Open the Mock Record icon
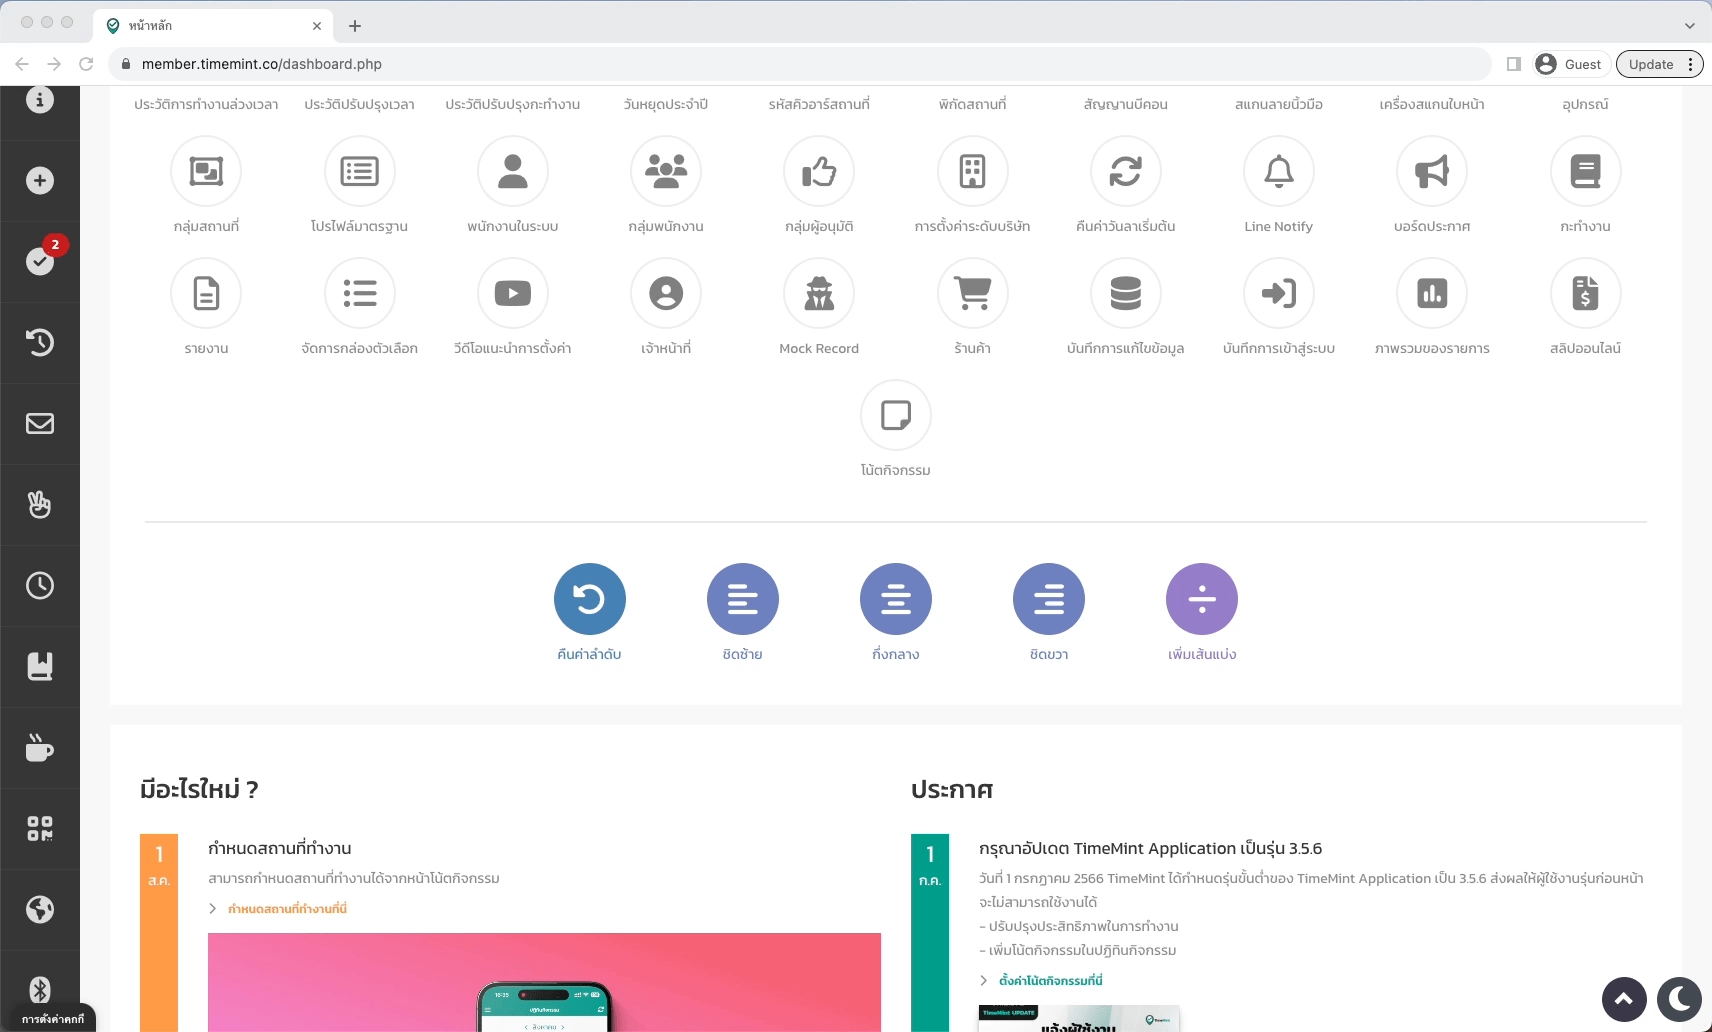1712x1032 pixels. pyautogui.click(x=819, y=294)
